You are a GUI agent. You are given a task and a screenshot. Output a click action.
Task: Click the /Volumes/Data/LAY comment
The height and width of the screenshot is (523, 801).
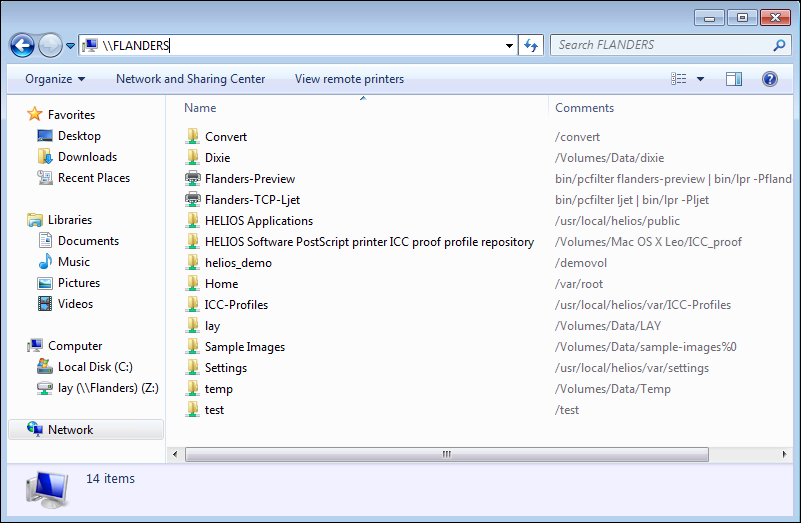(608, 325)
